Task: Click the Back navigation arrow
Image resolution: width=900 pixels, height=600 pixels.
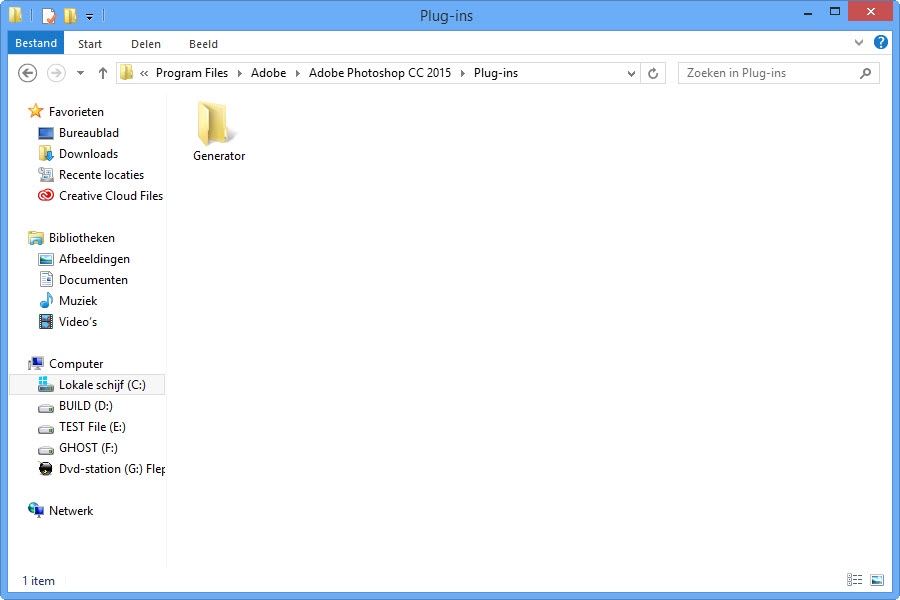Action: [28, 73]
